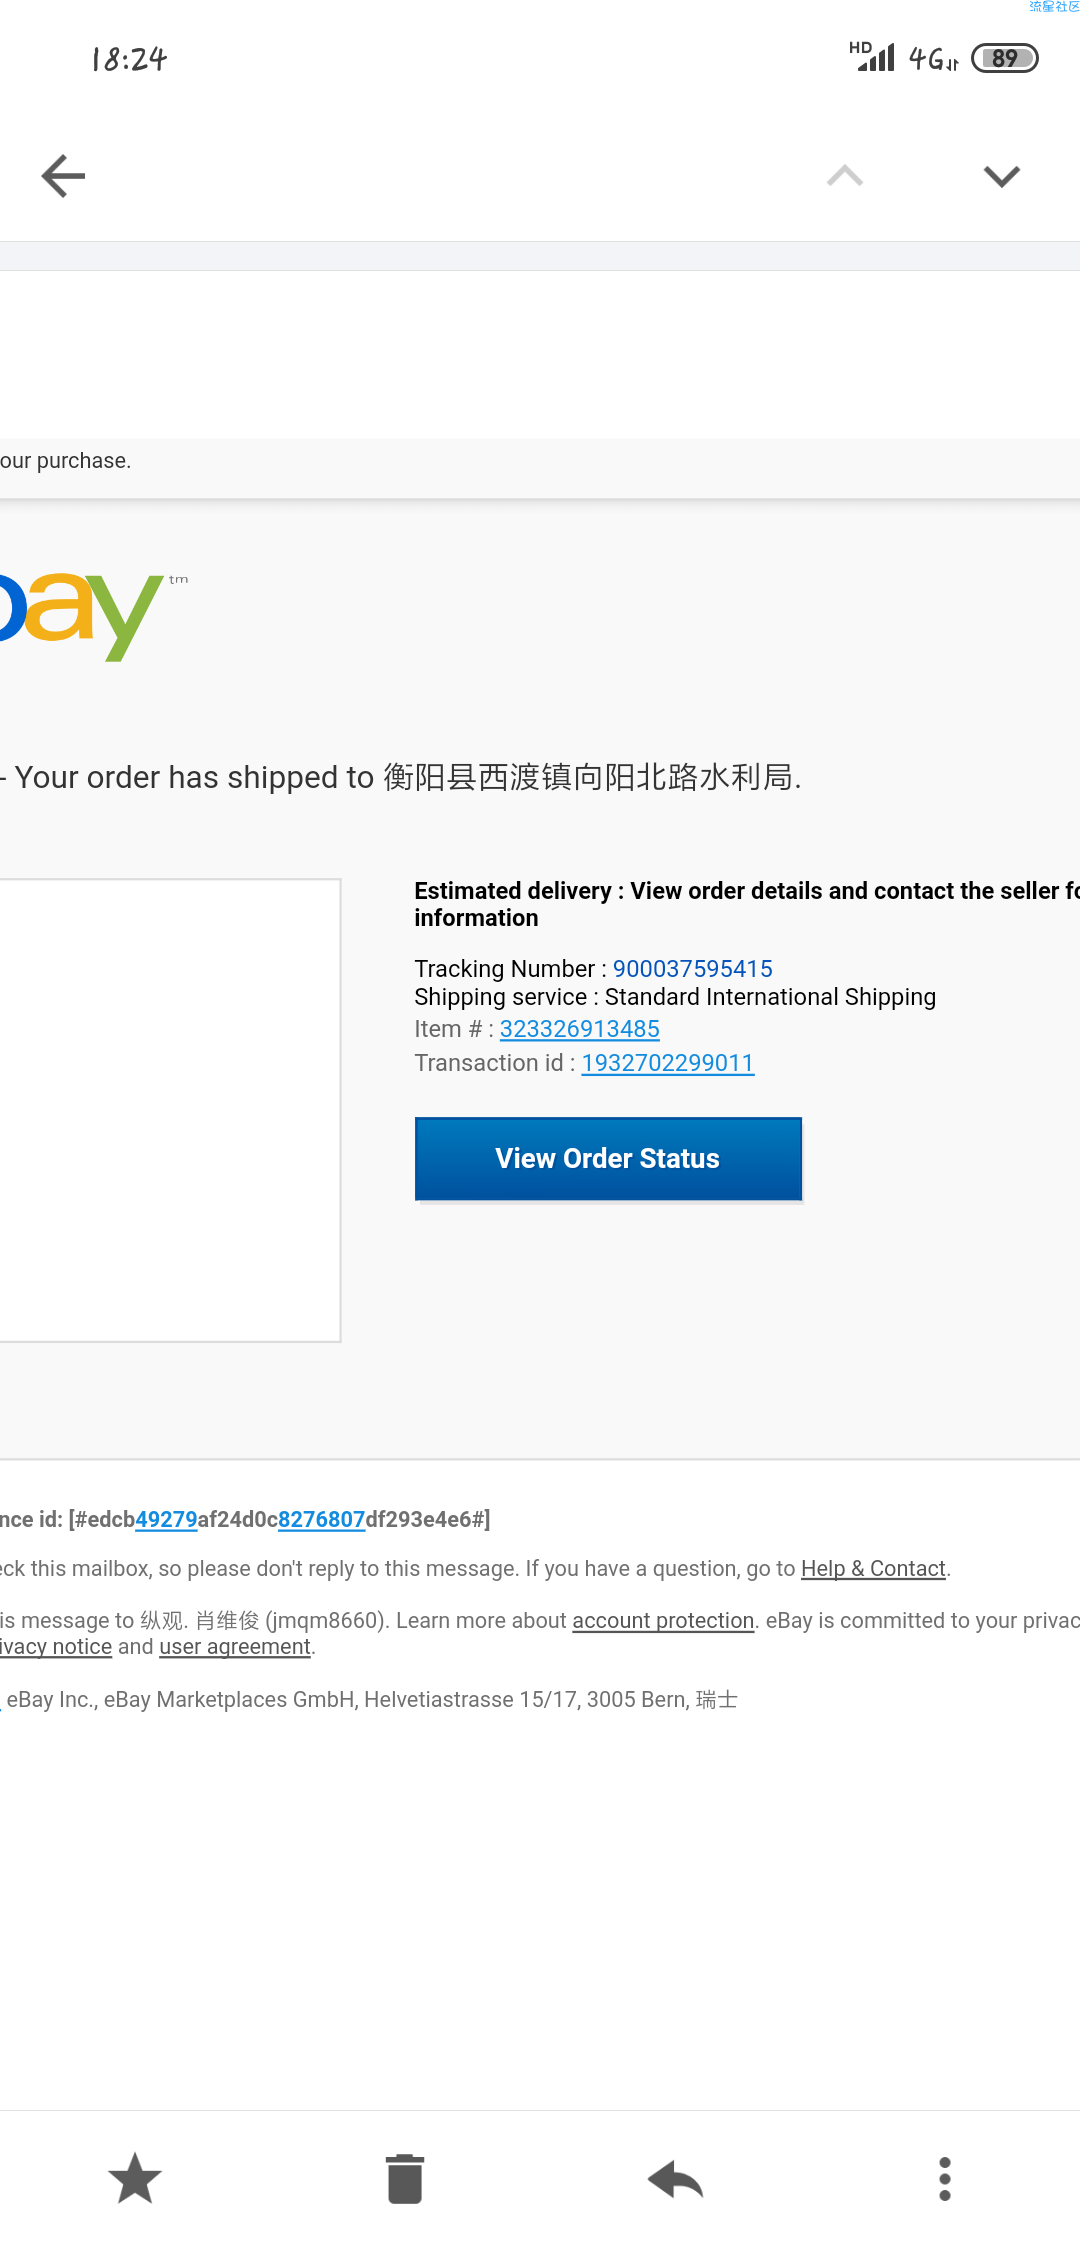Tap the back arrow icon
This screenshot has width=1080, height=2248.
pyautogui.click(x=63, y=176)
